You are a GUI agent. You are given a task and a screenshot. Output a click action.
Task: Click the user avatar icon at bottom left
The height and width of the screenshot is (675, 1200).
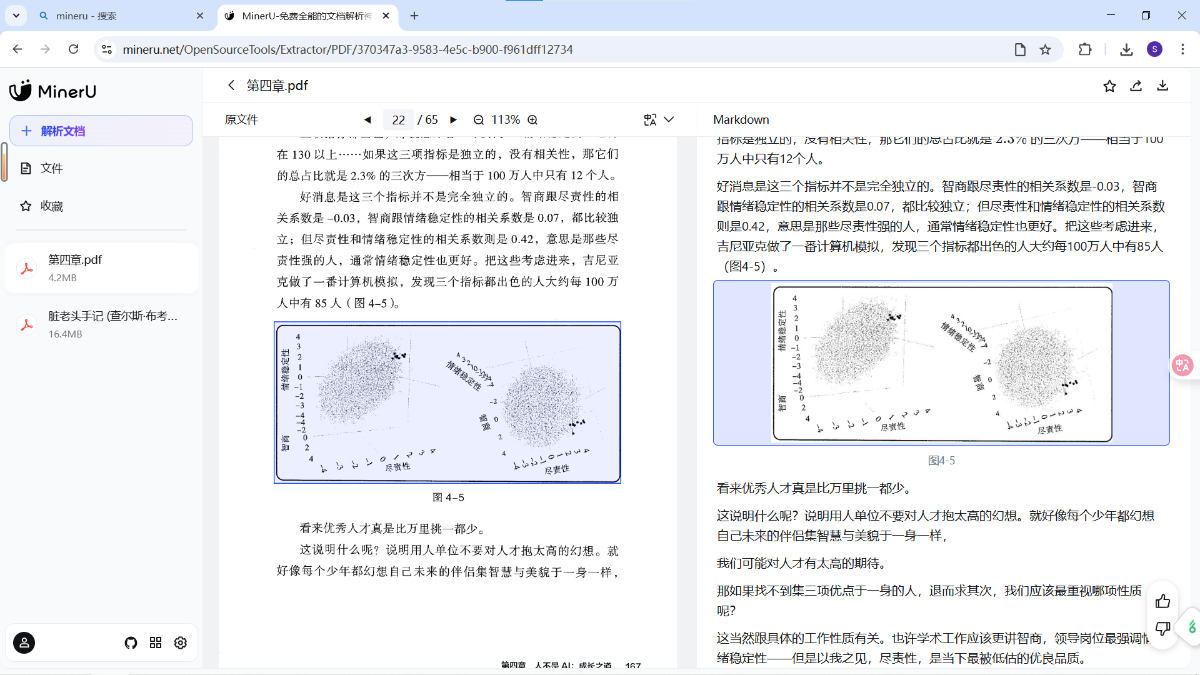[25, 643]
